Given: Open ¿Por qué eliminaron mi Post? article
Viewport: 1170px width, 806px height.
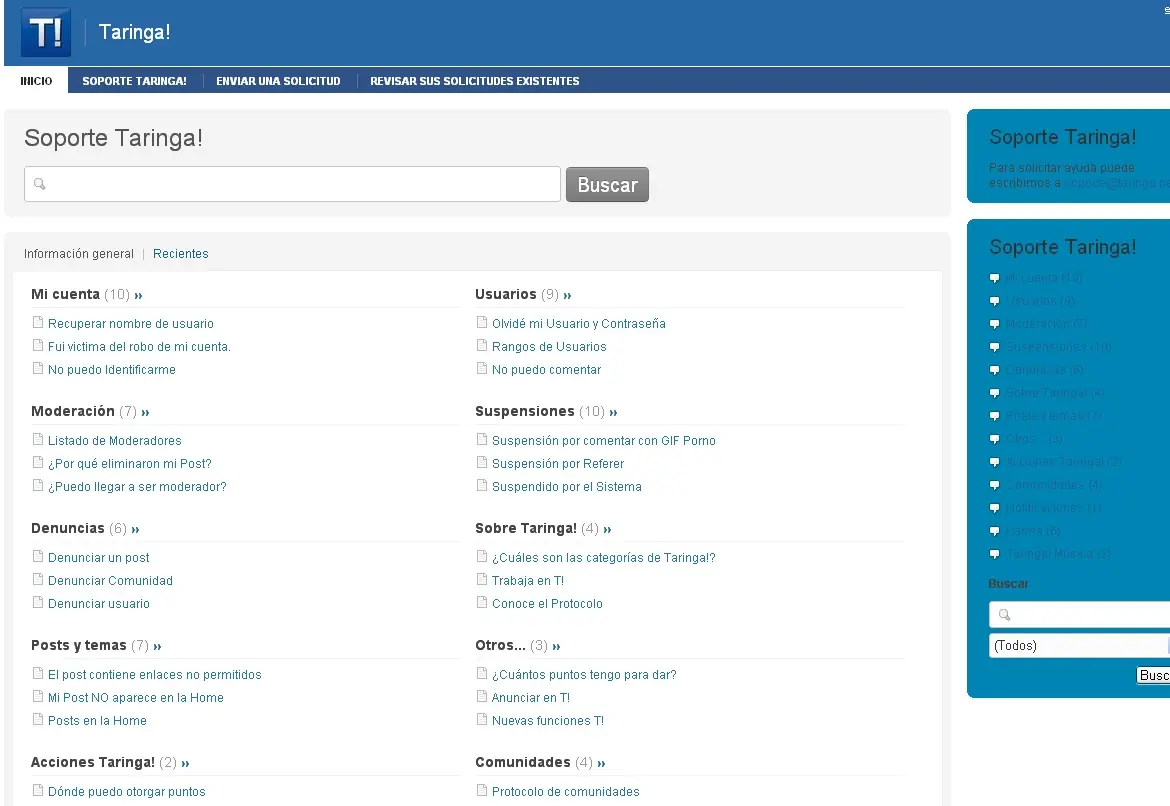Looking at the screenshot, I should (130, 463).
